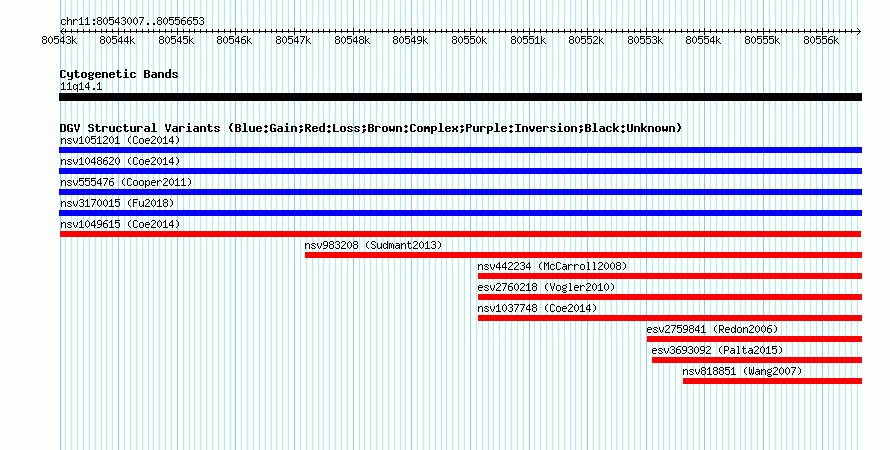Select the black 11q14.1 cytogenetic band bar
The height and width of the screenshot is (450, 890).
(460, 97)
